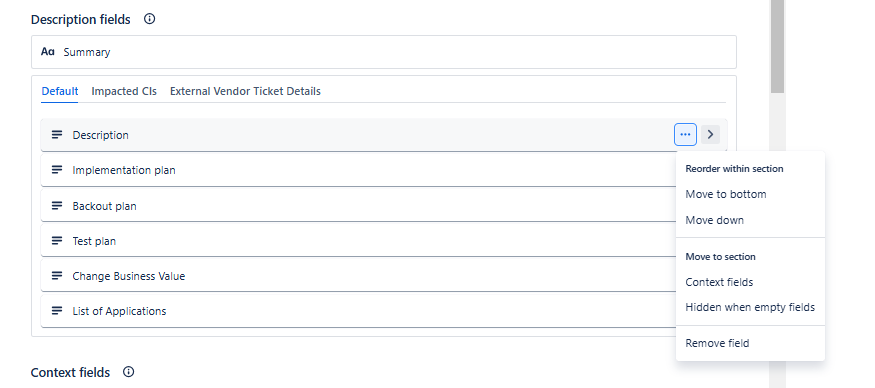The image size is (875, 388).
Task: Open the External Vendor Ticket Details tab
Action: coord(245,91)
